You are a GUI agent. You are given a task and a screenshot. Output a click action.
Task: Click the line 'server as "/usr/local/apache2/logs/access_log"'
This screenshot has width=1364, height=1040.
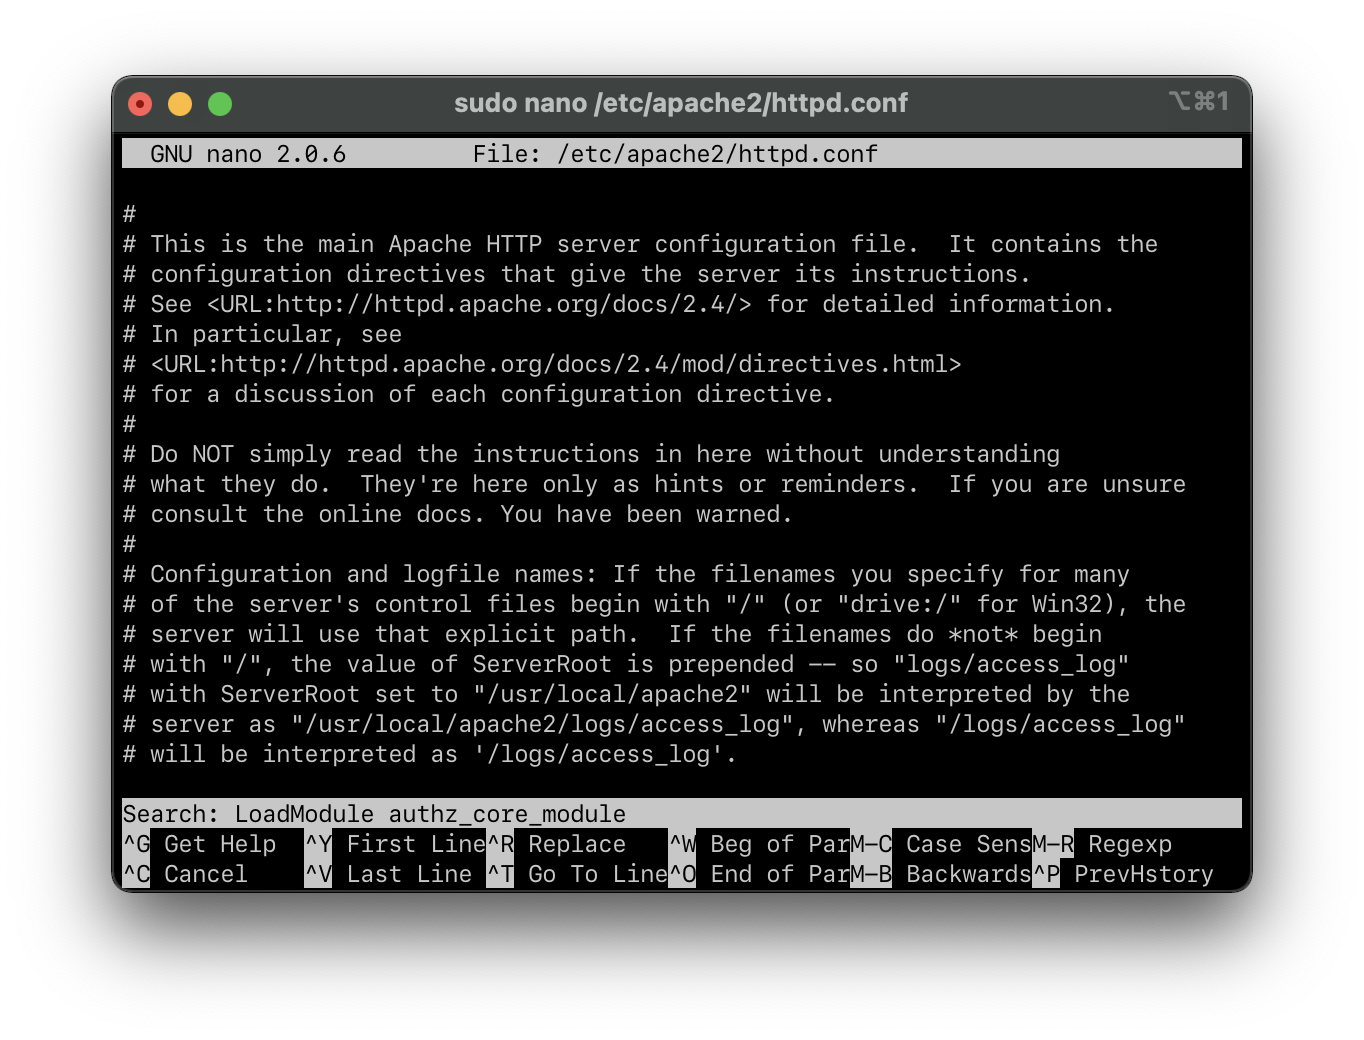[654, 724]
